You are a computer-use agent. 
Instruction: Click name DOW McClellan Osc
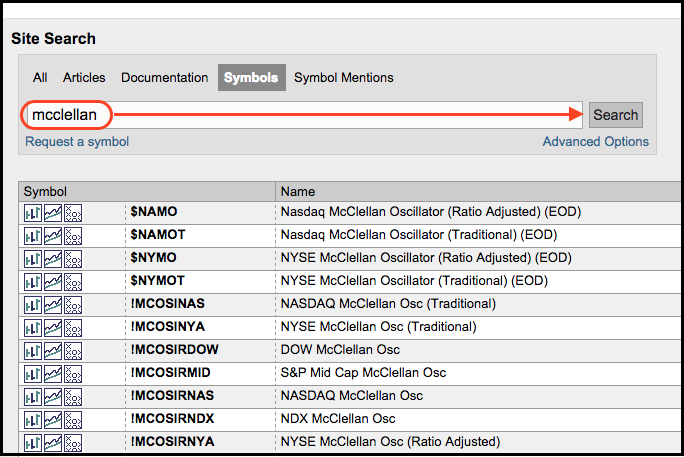pyautogui.click(x=340, y=350)
